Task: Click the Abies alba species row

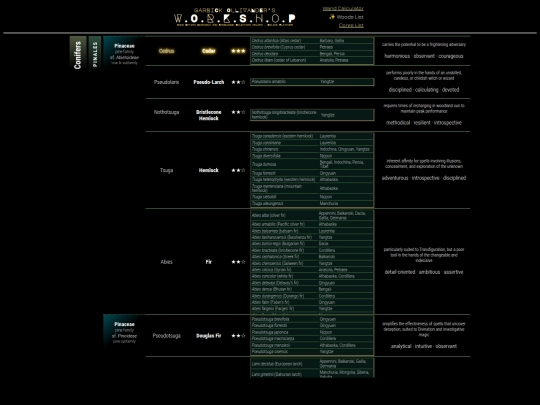Action: click(x=312, y=215)
